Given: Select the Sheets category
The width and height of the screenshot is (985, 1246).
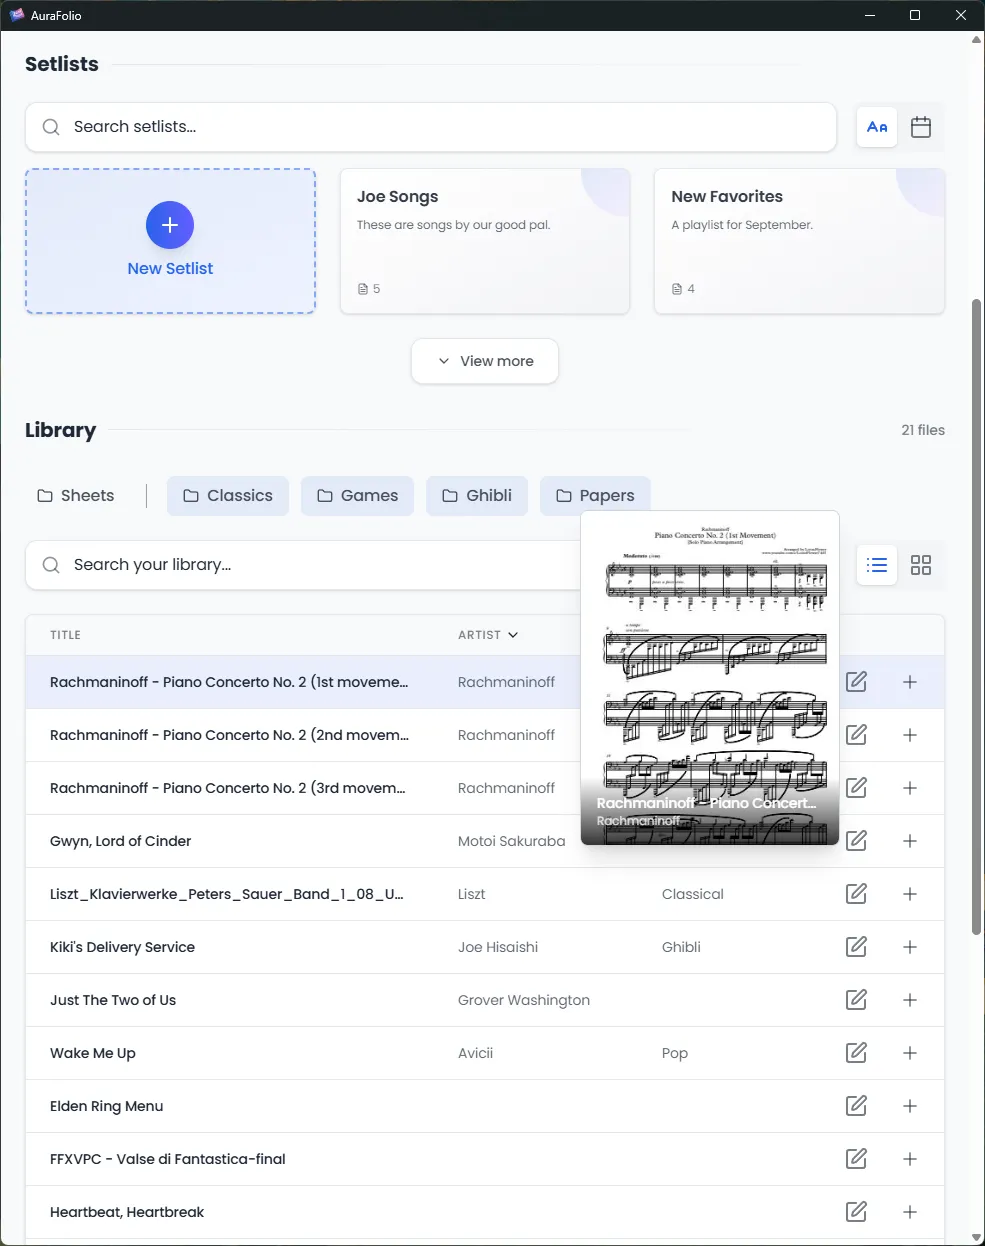Looking at the screenshot, I should coord(75,495).
